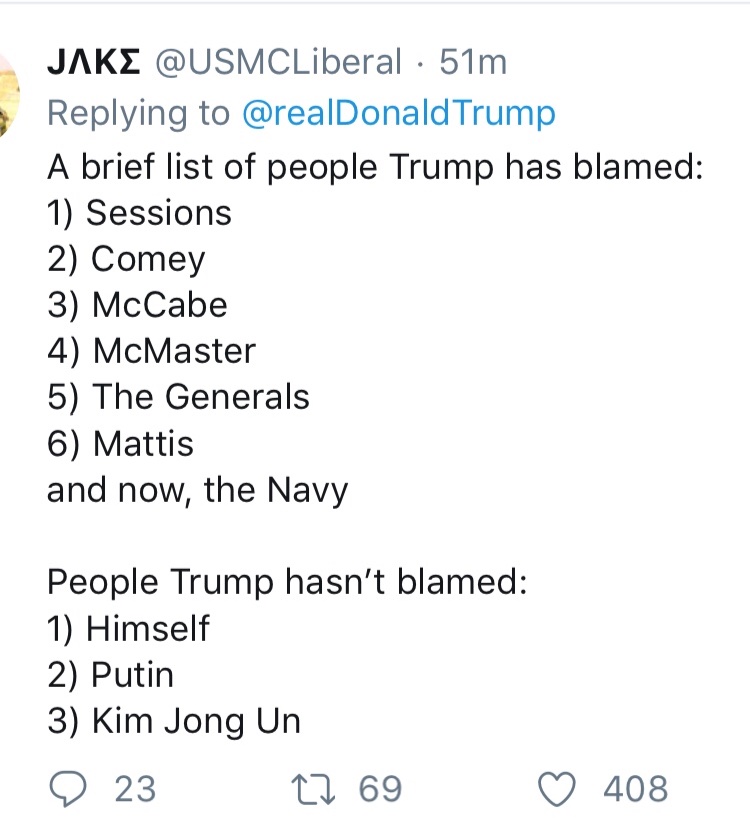The image size is (750, 825).
Task: Click the "2) Putin" line
Action: pos(110,675)
